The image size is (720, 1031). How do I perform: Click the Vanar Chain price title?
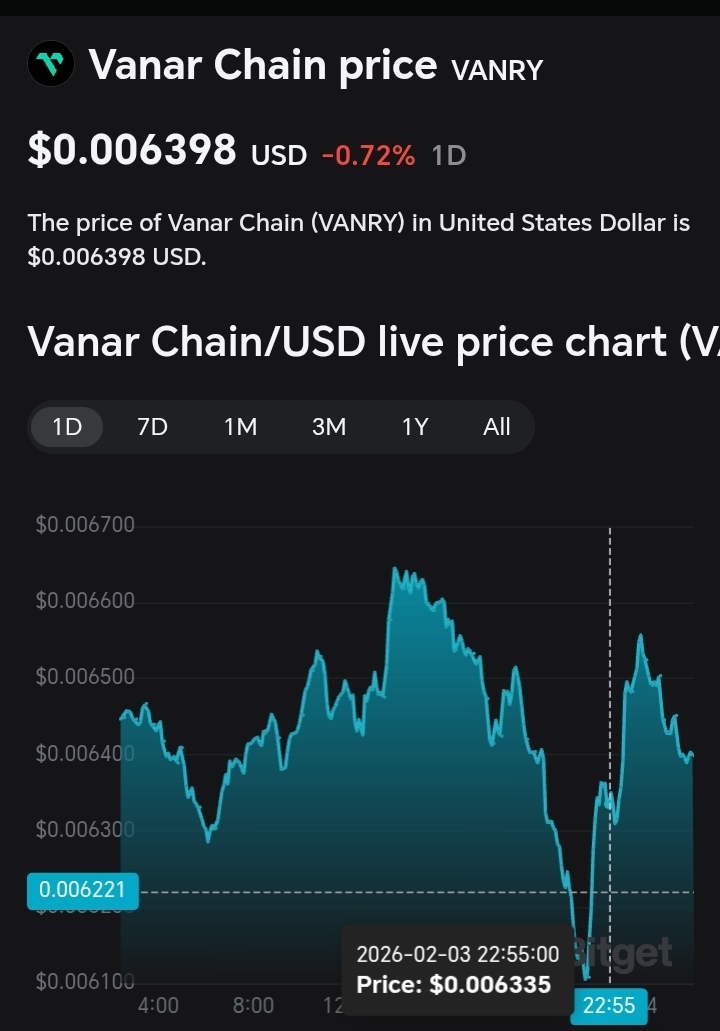[263, 66]
